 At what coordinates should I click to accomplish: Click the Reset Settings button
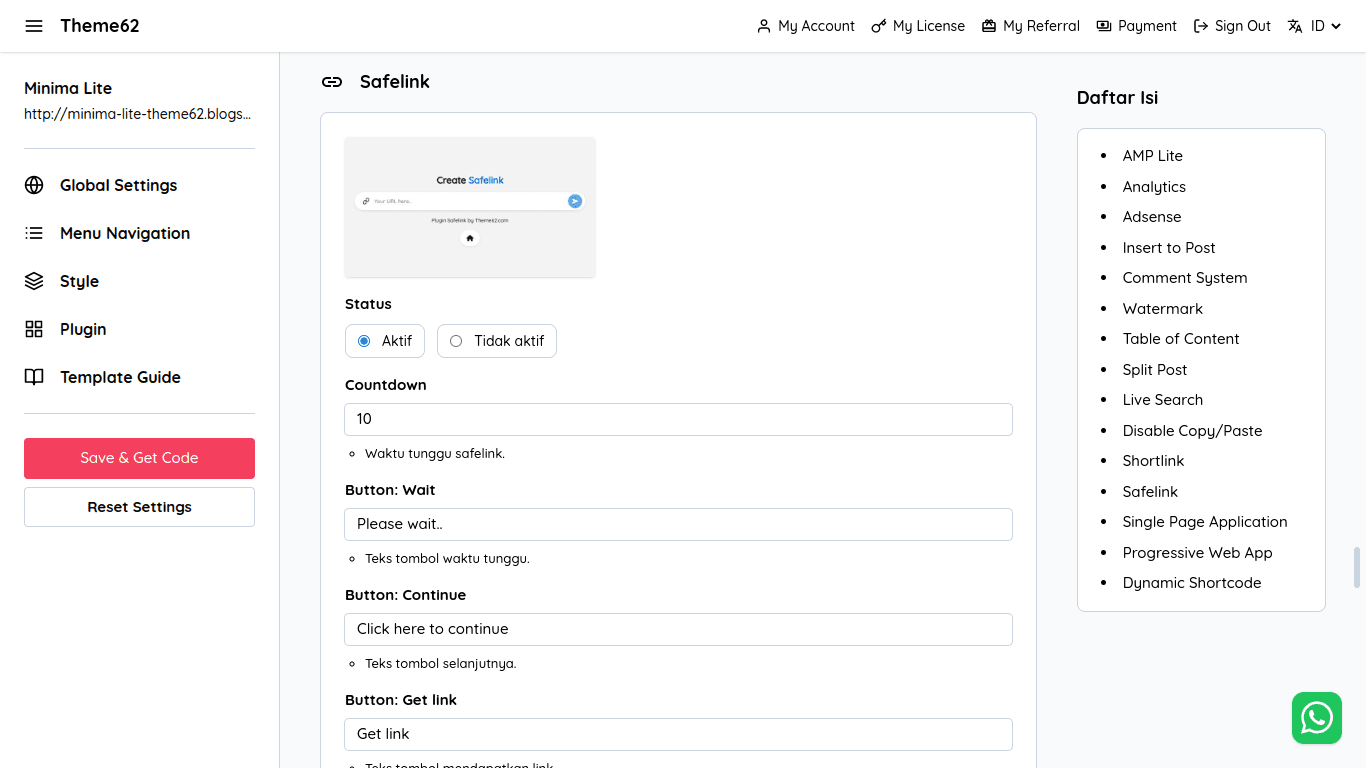tap(139, 507)
